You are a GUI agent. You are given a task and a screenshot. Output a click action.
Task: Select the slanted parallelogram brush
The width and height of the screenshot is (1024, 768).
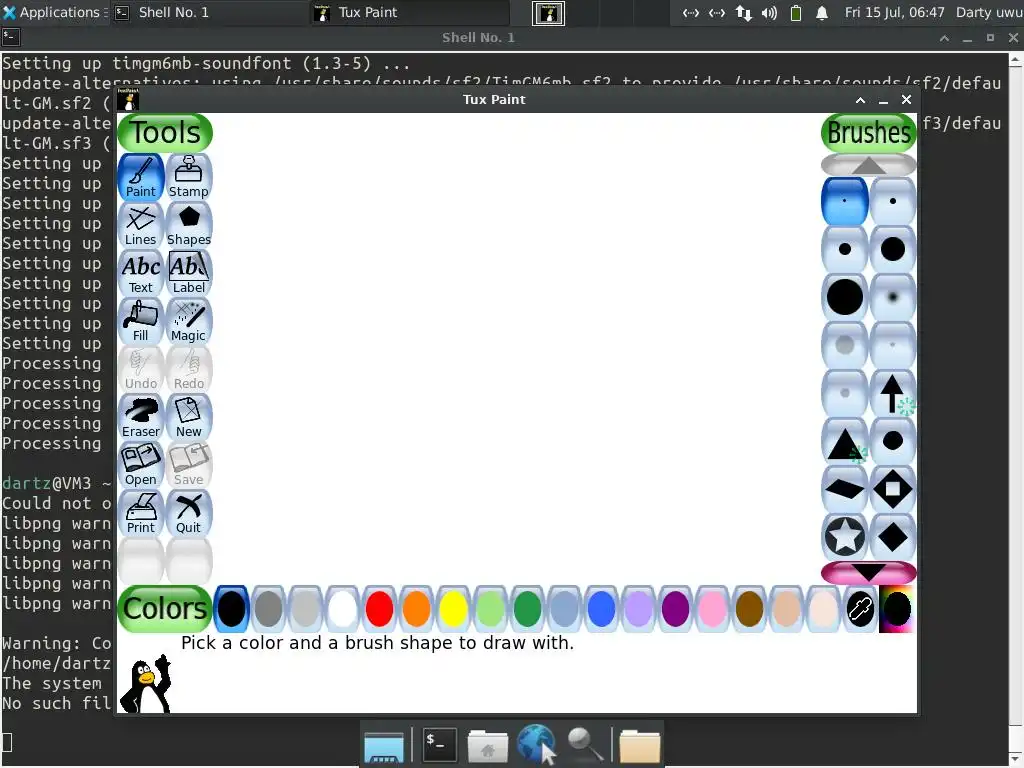tap(844, 489)
